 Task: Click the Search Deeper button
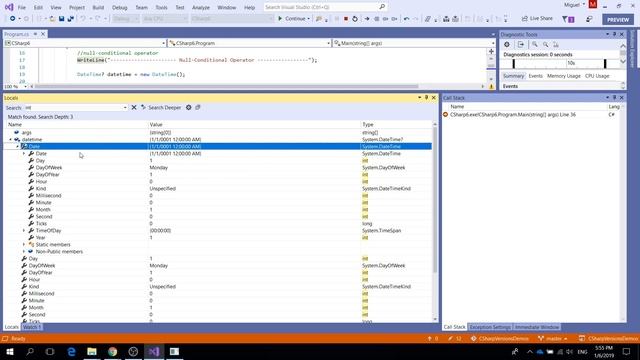click(161, 107)
